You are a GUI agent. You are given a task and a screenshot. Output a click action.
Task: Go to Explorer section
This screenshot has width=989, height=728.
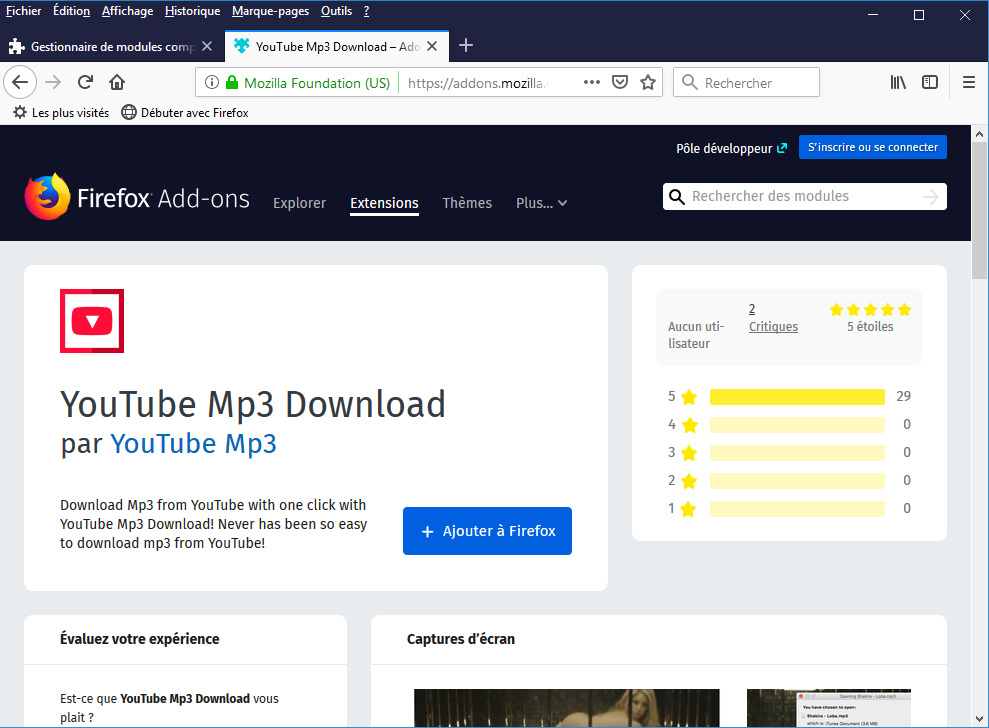pyautogui.click(x=300, y=203)
